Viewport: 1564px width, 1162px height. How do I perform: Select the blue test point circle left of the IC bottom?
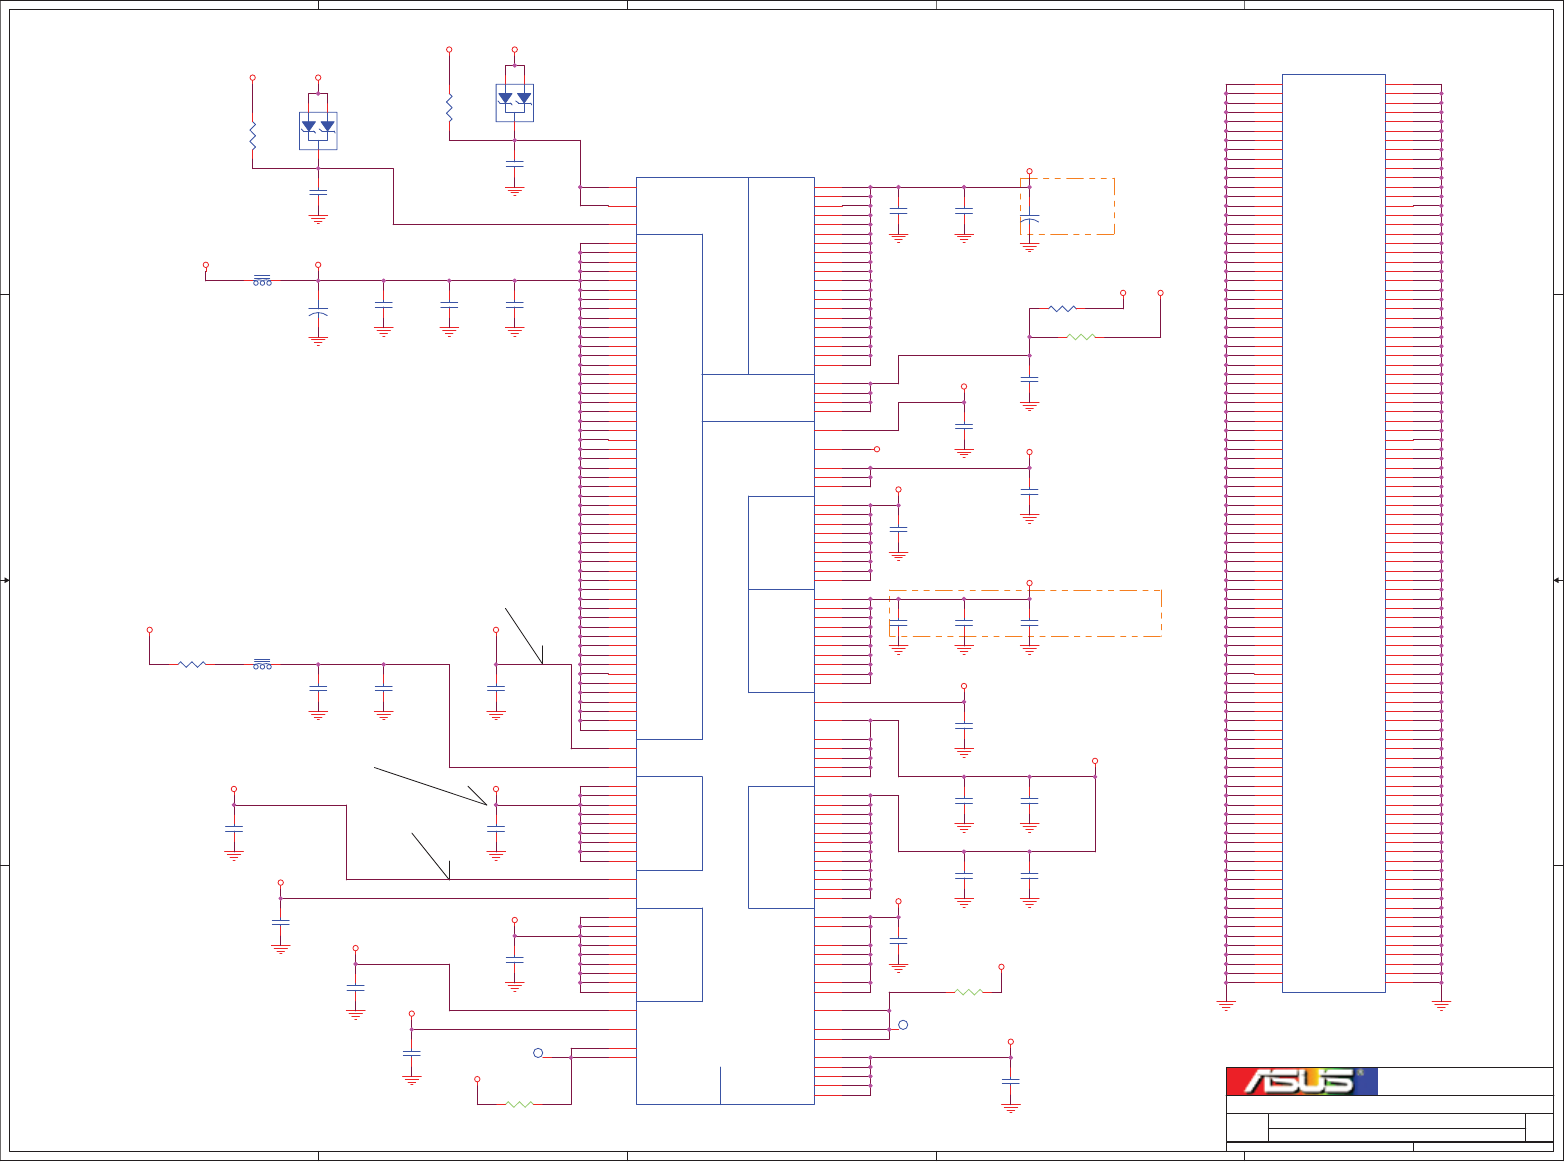[538, 1053]
